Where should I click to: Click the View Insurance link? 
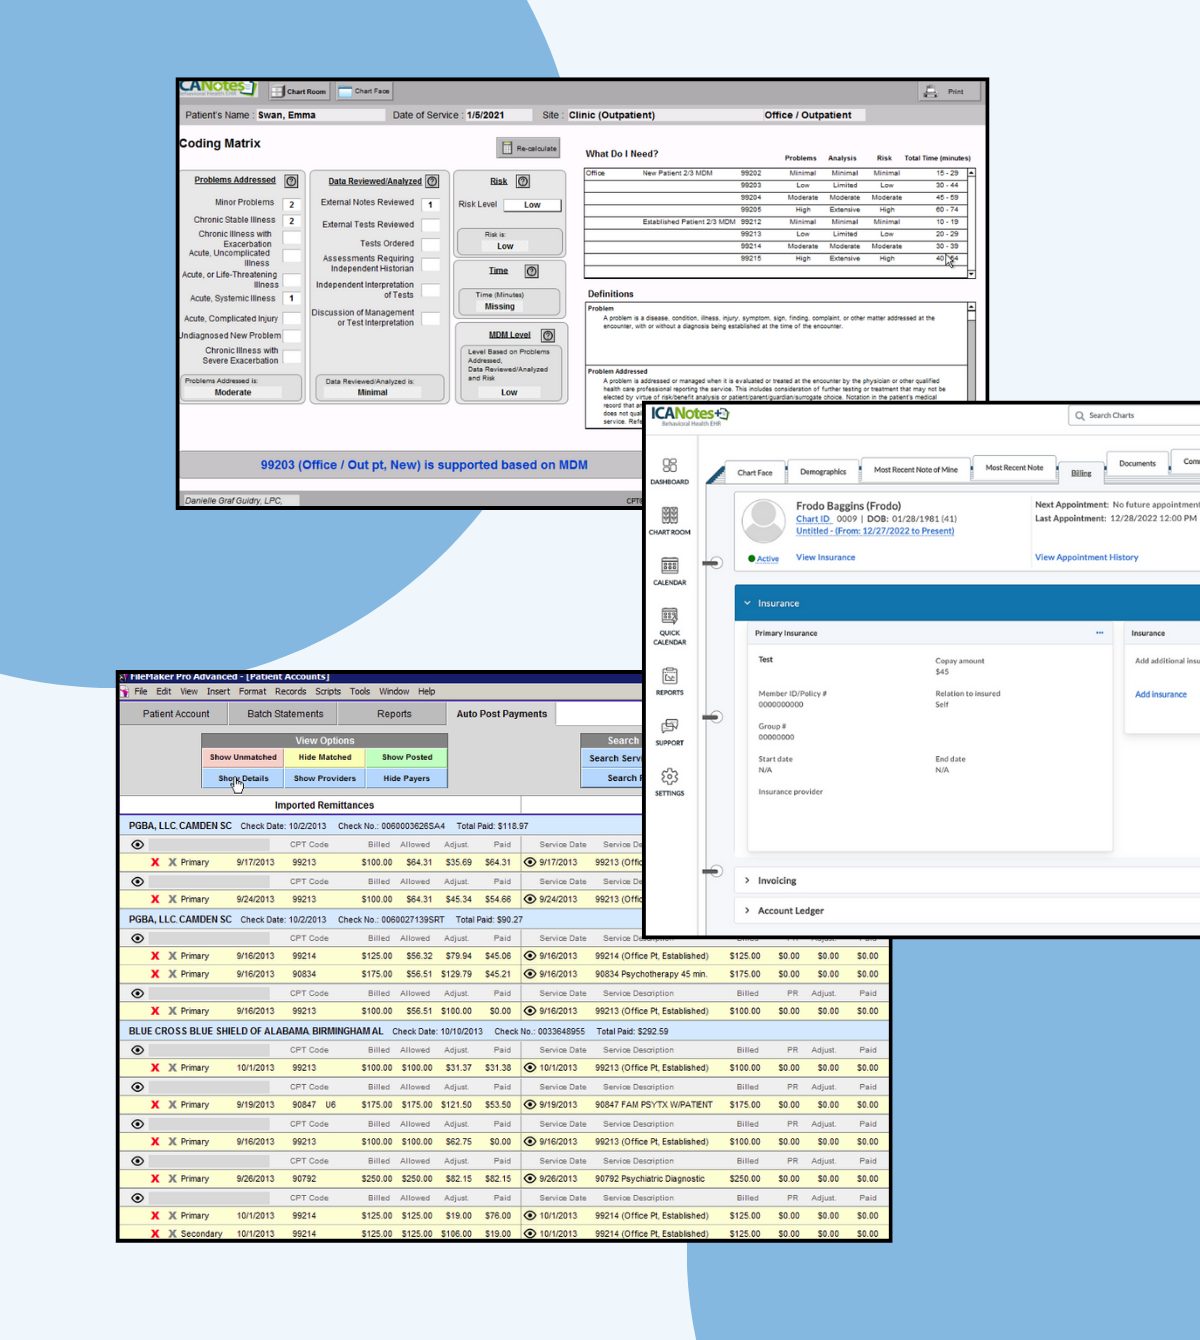click(825, 557)
